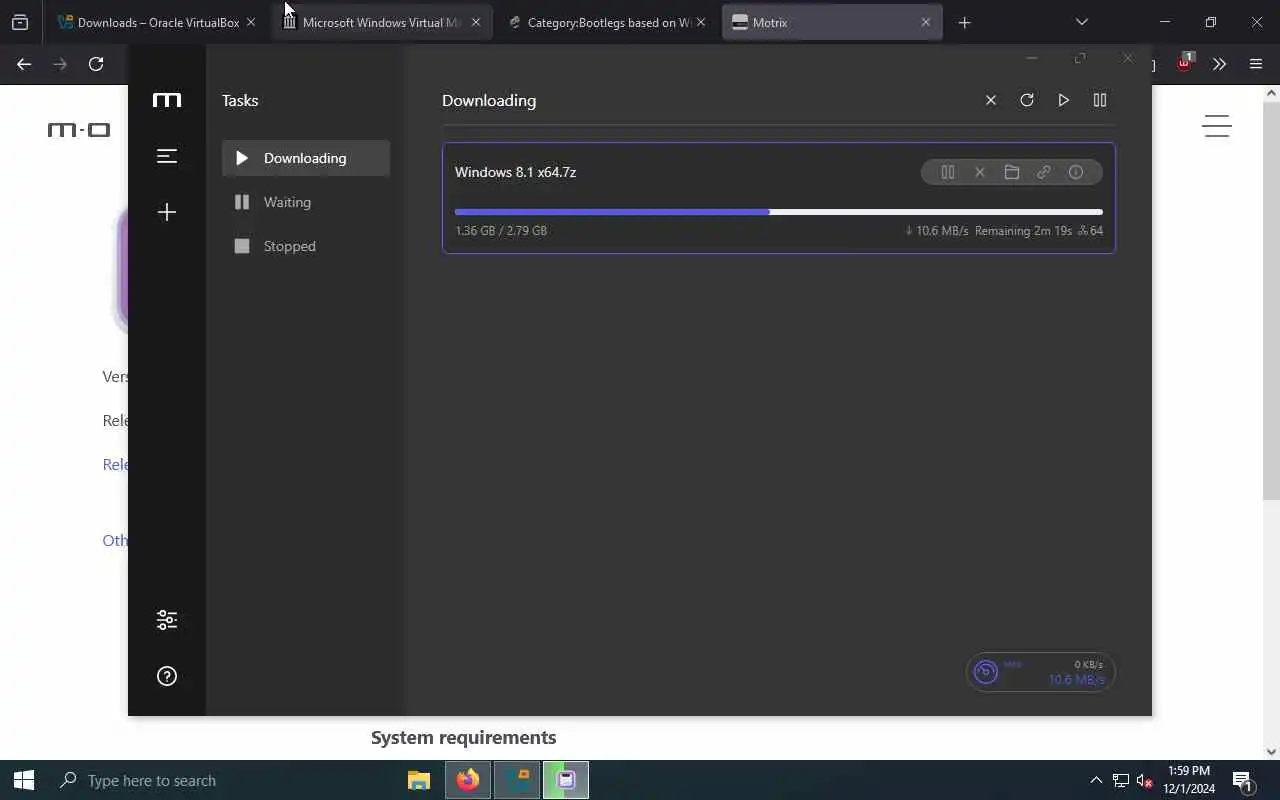Click the 1.36 GB / 2.79 GB size text

click(x=501, y=230)
